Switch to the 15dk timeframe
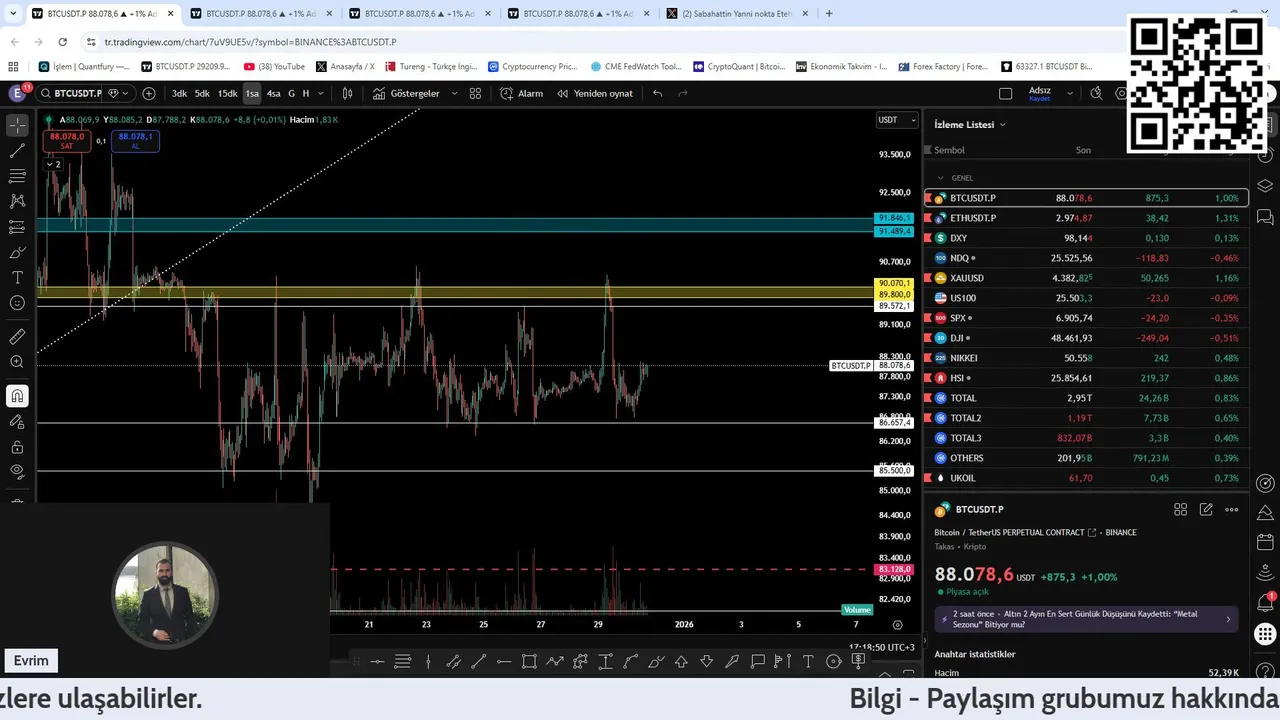This screenshot has height=720, width=1280. pos(228,93)
